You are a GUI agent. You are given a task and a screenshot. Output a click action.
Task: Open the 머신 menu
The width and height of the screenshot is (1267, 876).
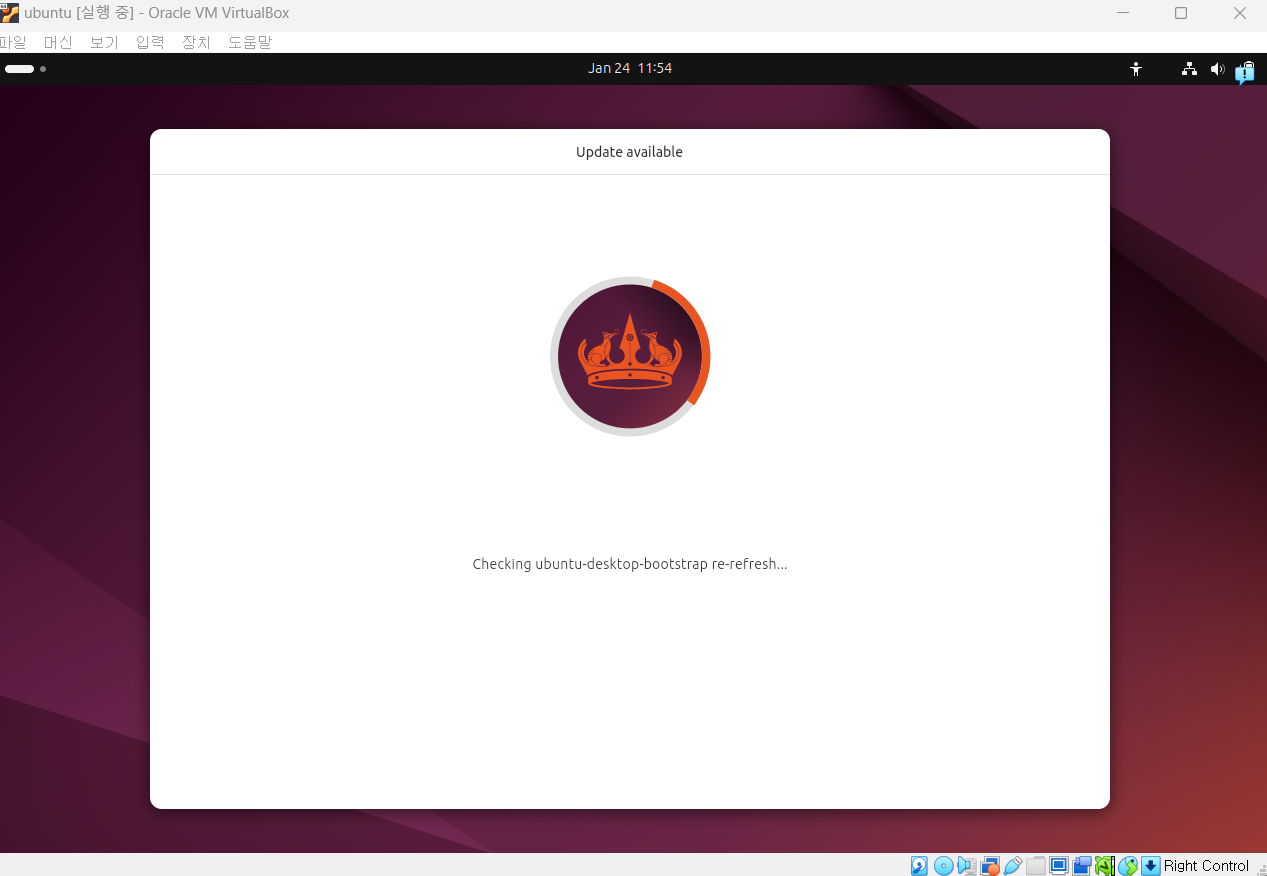(58, 42)
